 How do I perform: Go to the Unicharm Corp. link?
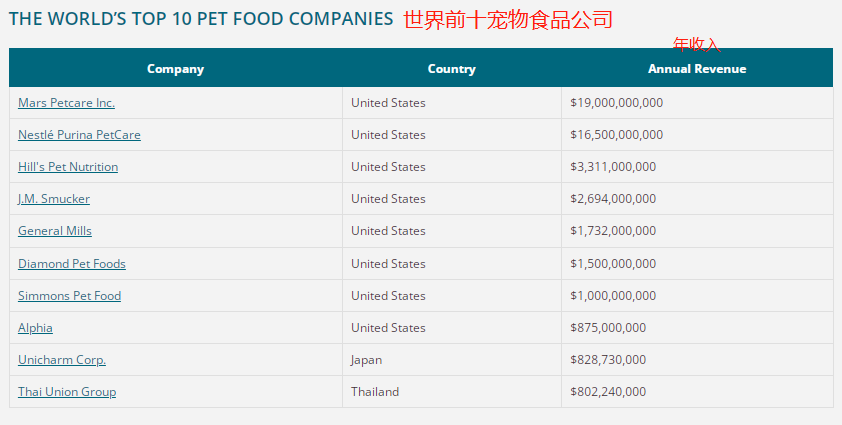[62, 360]
